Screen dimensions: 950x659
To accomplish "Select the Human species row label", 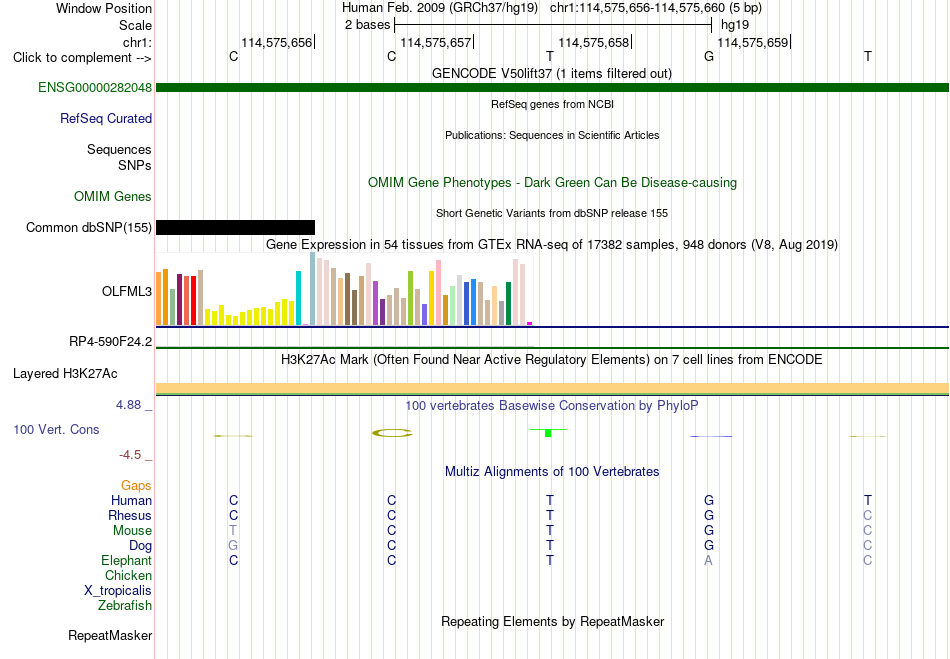I will coord(131,500).
